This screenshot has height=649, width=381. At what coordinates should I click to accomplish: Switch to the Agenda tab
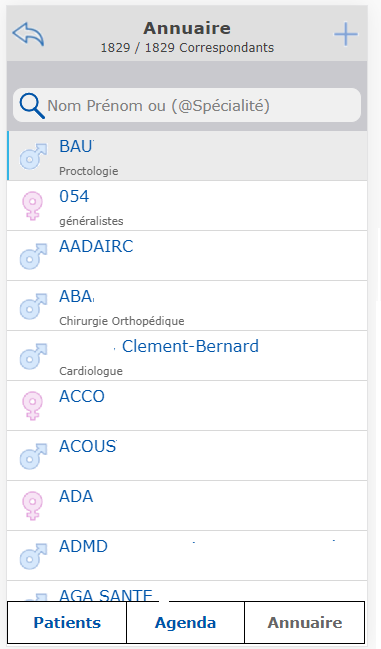click(x=185, y=623)
